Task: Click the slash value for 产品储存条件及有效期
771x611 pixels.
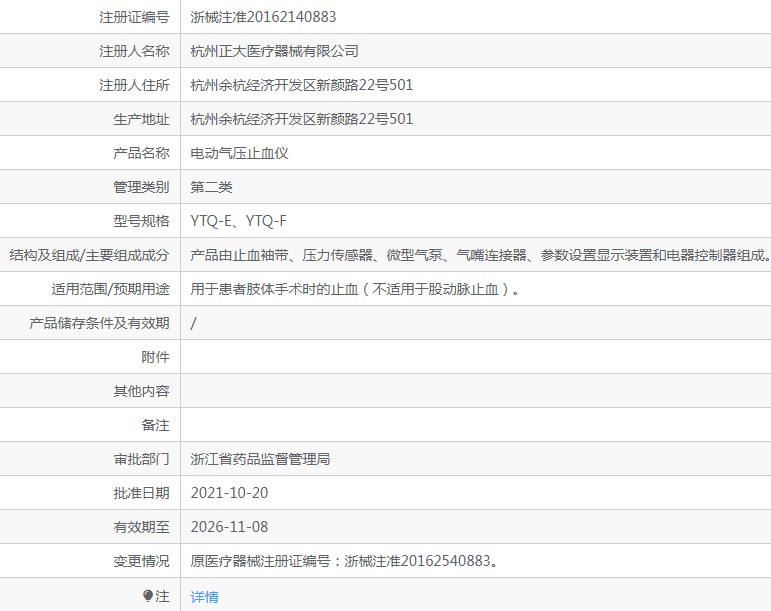Action: click(194, 323)
